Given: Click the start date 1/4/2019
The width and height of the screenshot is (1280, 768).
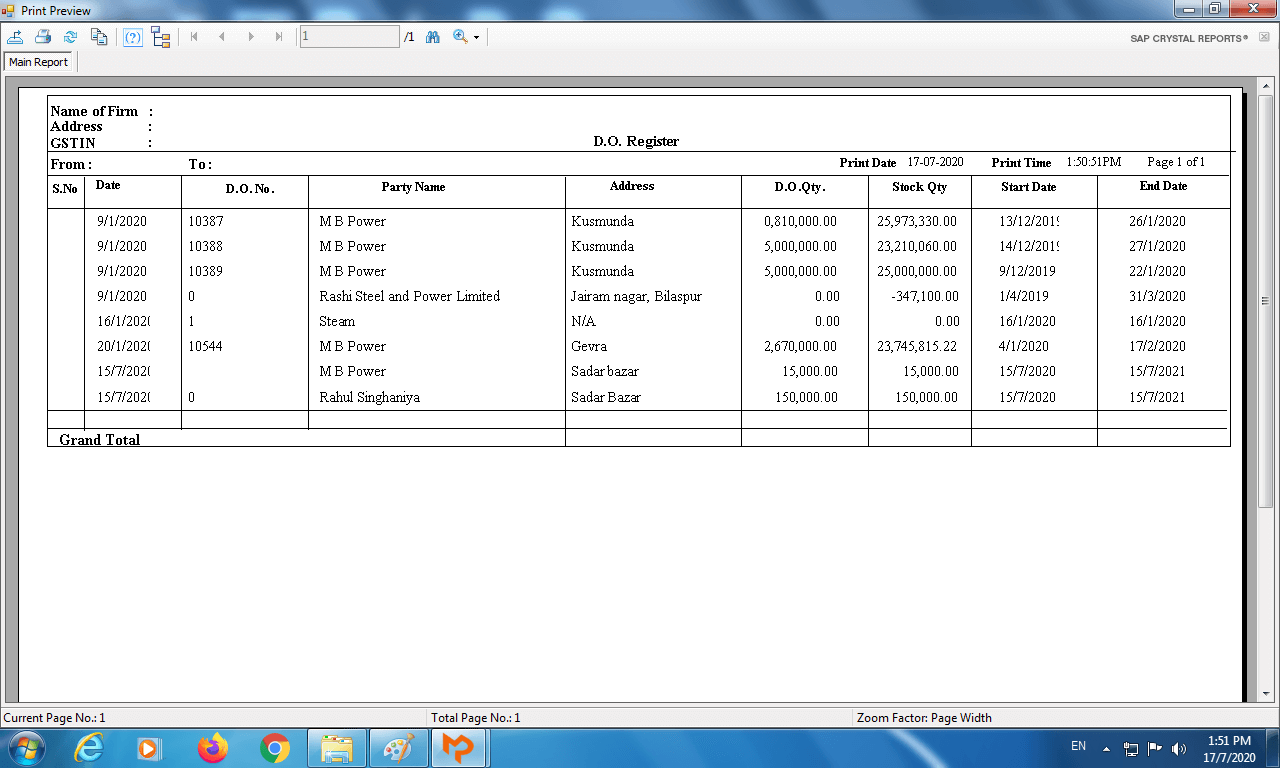Looking at the screenshot, I should 1023,296.
